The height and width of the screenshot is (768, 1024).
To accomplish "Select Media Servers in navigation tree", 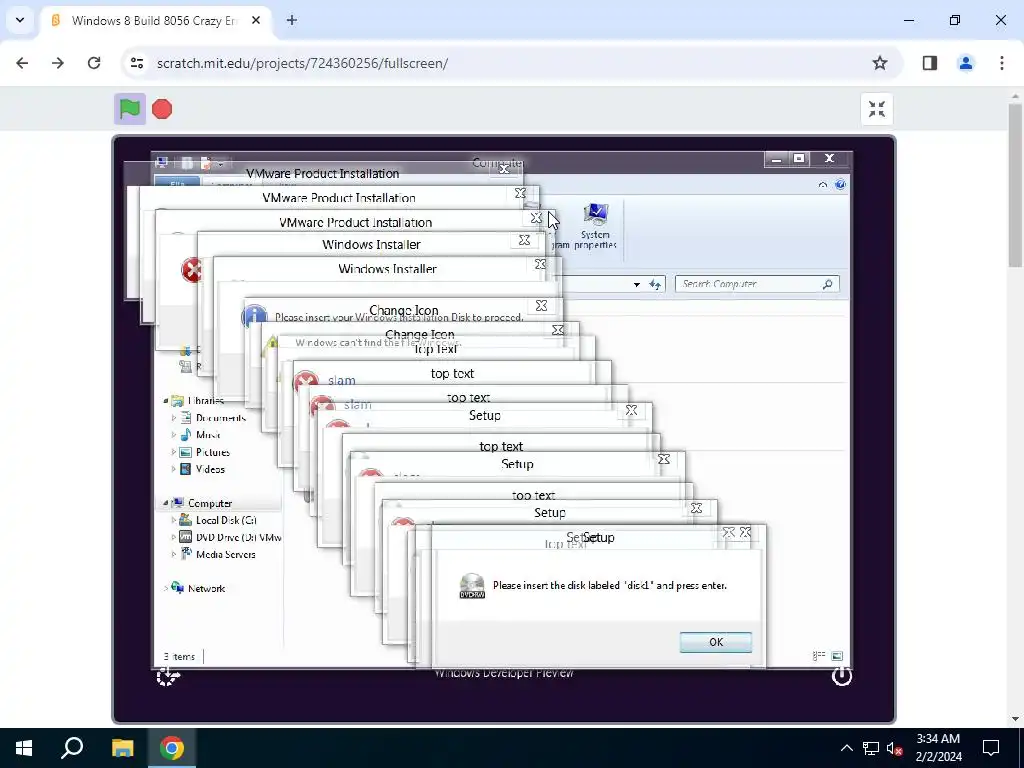I will [218, 554].
